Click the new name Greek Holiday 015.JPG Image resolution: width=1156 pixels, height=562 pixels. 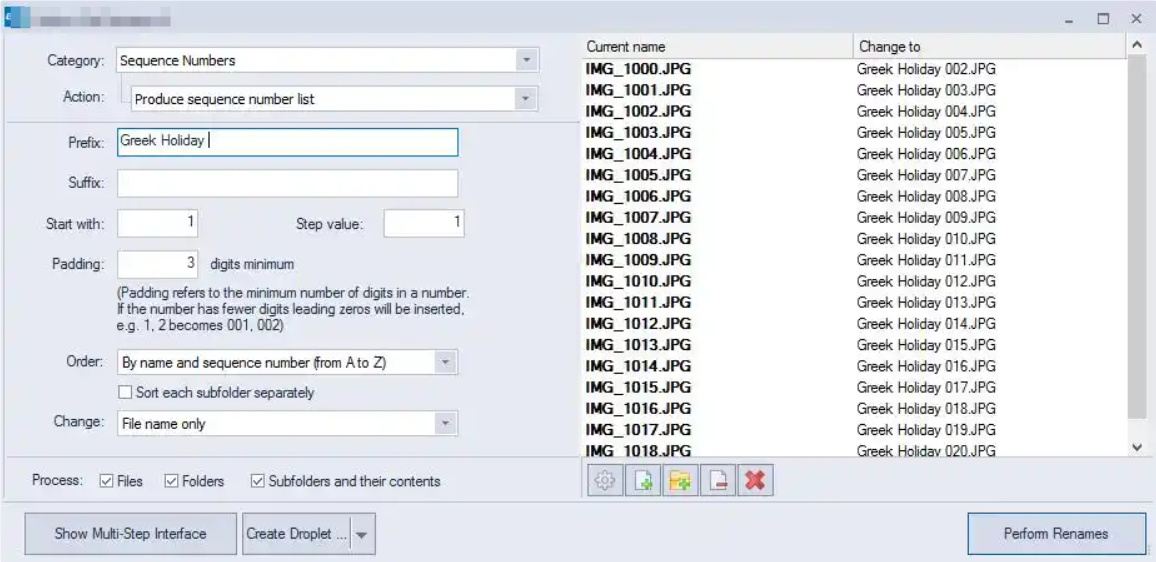(x=926, y=344)
